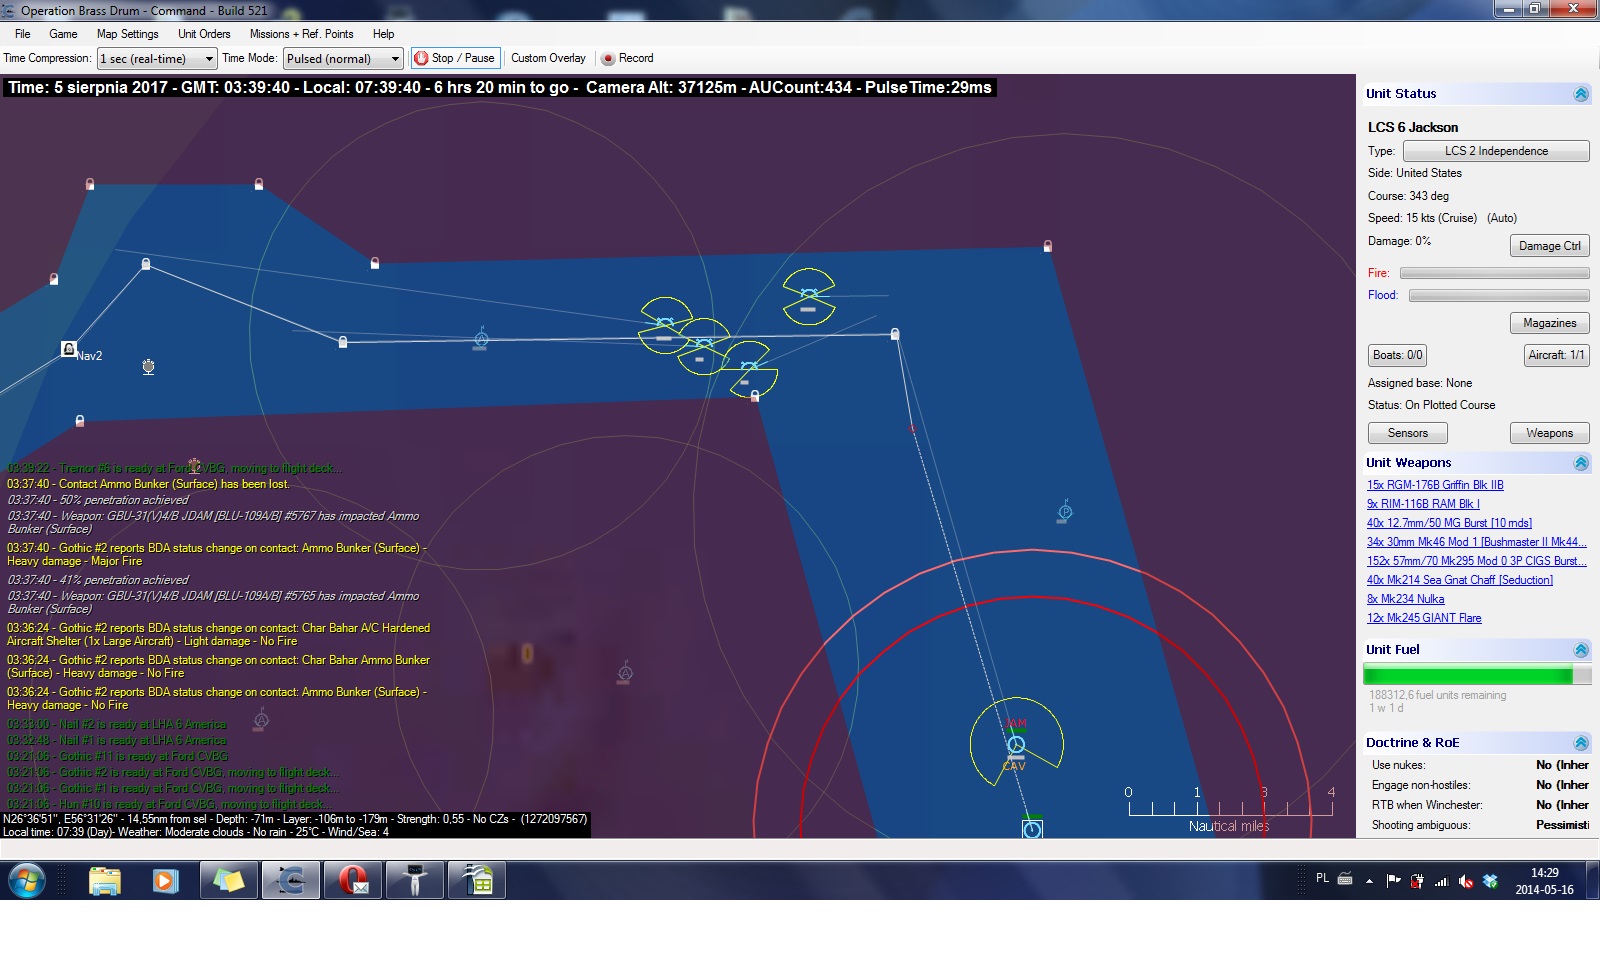
Task: Click the Fire damage progress bar
Action: (1494, 273)
